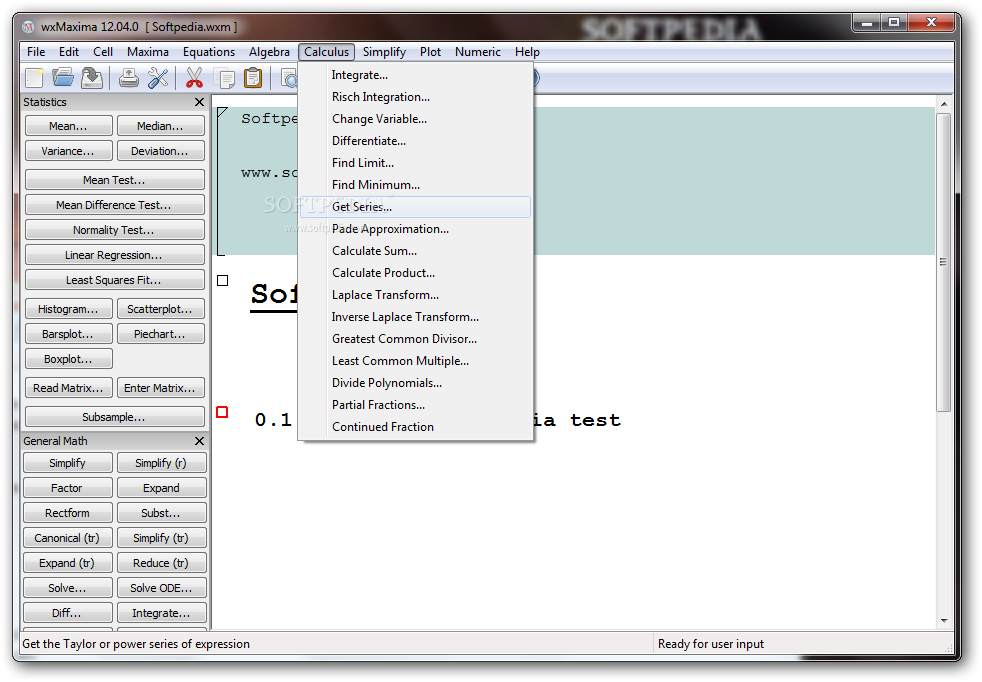Collapse the top text cell triangle
The width and height of the screenshot is (982, 682).
coord(222,112)
